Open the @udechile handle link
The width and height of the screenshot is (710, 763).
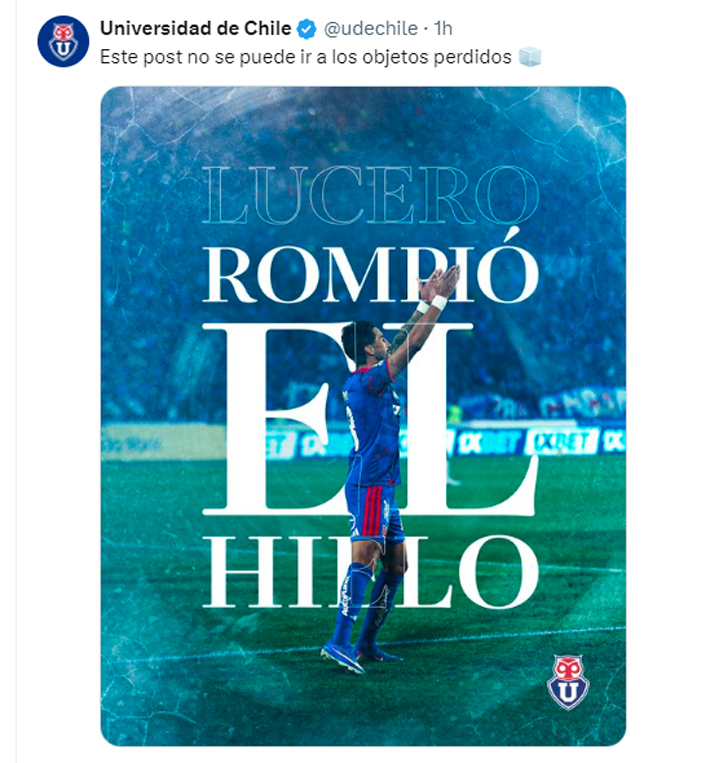(x=371, y=28)
